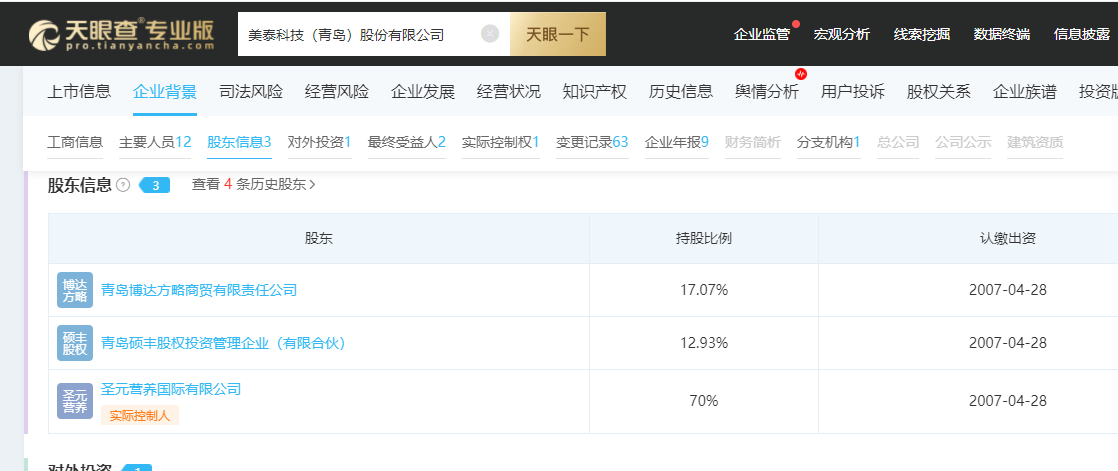
Task: Select the 变更记录 sub-tab
Action: 592,142
